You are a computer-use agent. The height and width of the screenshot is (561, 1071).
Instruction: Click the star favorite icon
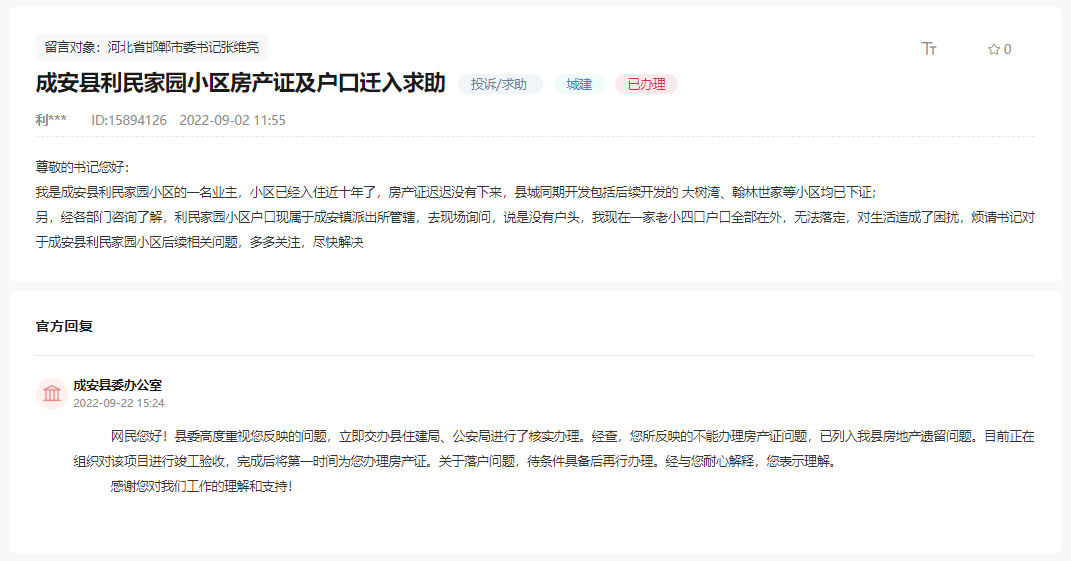(994, 49)
